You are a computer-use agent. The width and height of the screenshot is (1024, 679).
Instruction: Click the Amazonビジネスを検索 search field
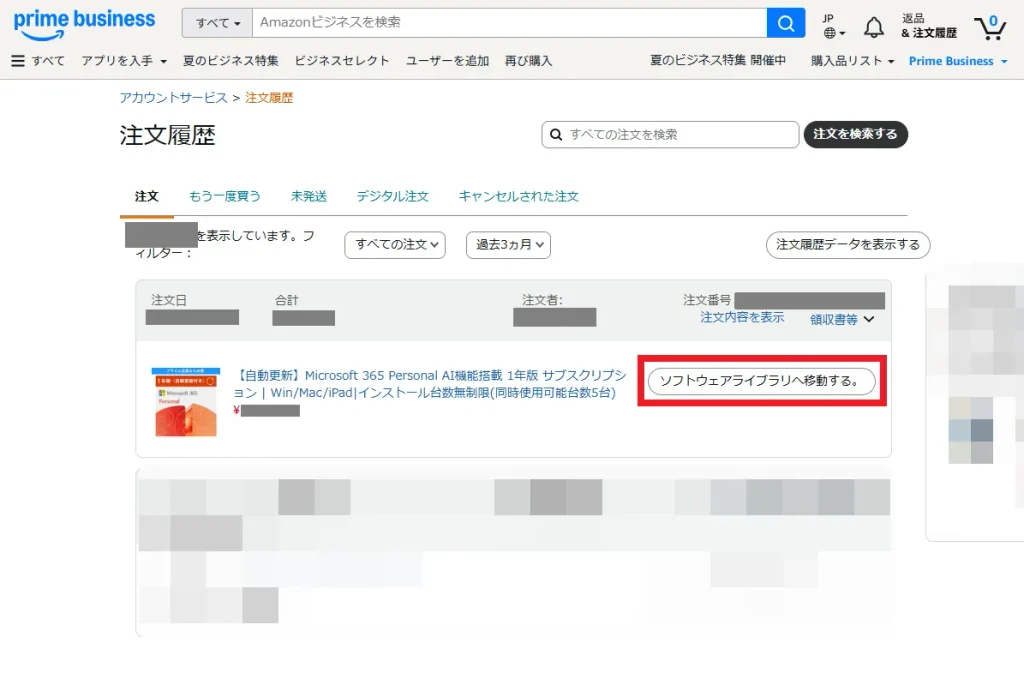(x=509, y=23)
